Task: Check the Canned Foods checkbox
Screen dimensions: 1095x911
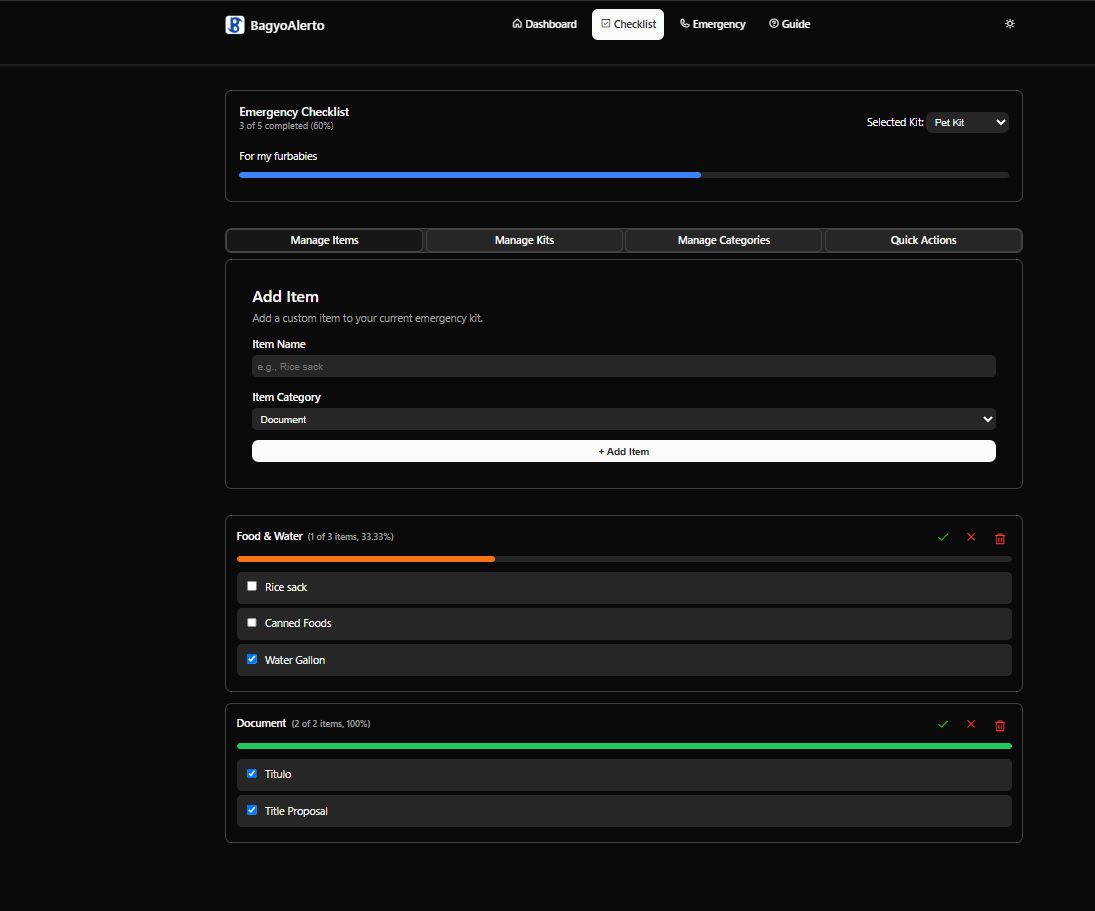Action: [x=252, y=623]
